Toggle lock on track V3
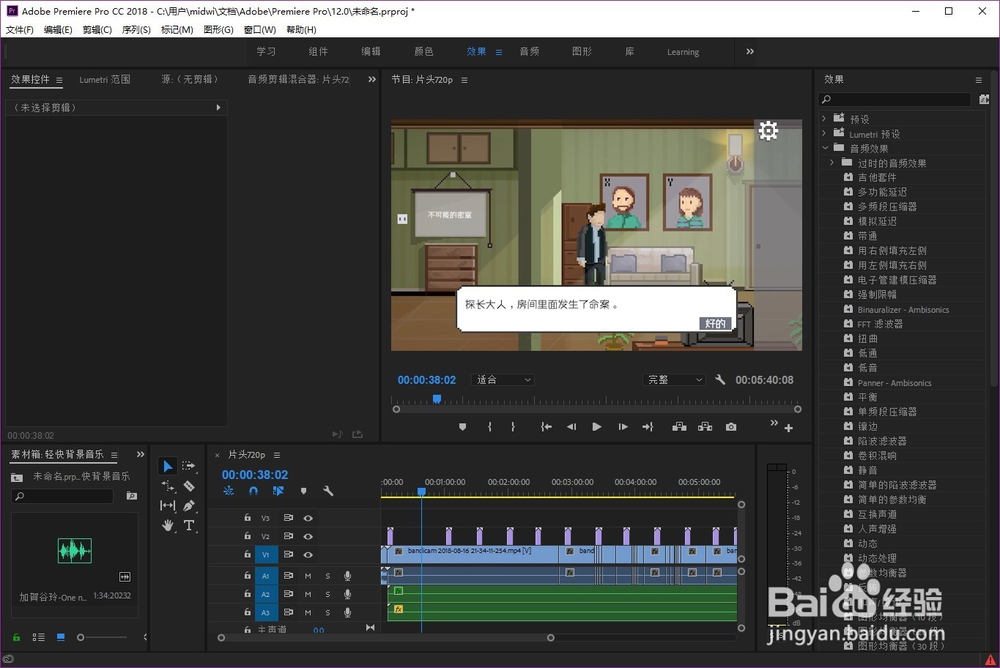Viewport: 1000px width, 668px height. click(247, 518)
